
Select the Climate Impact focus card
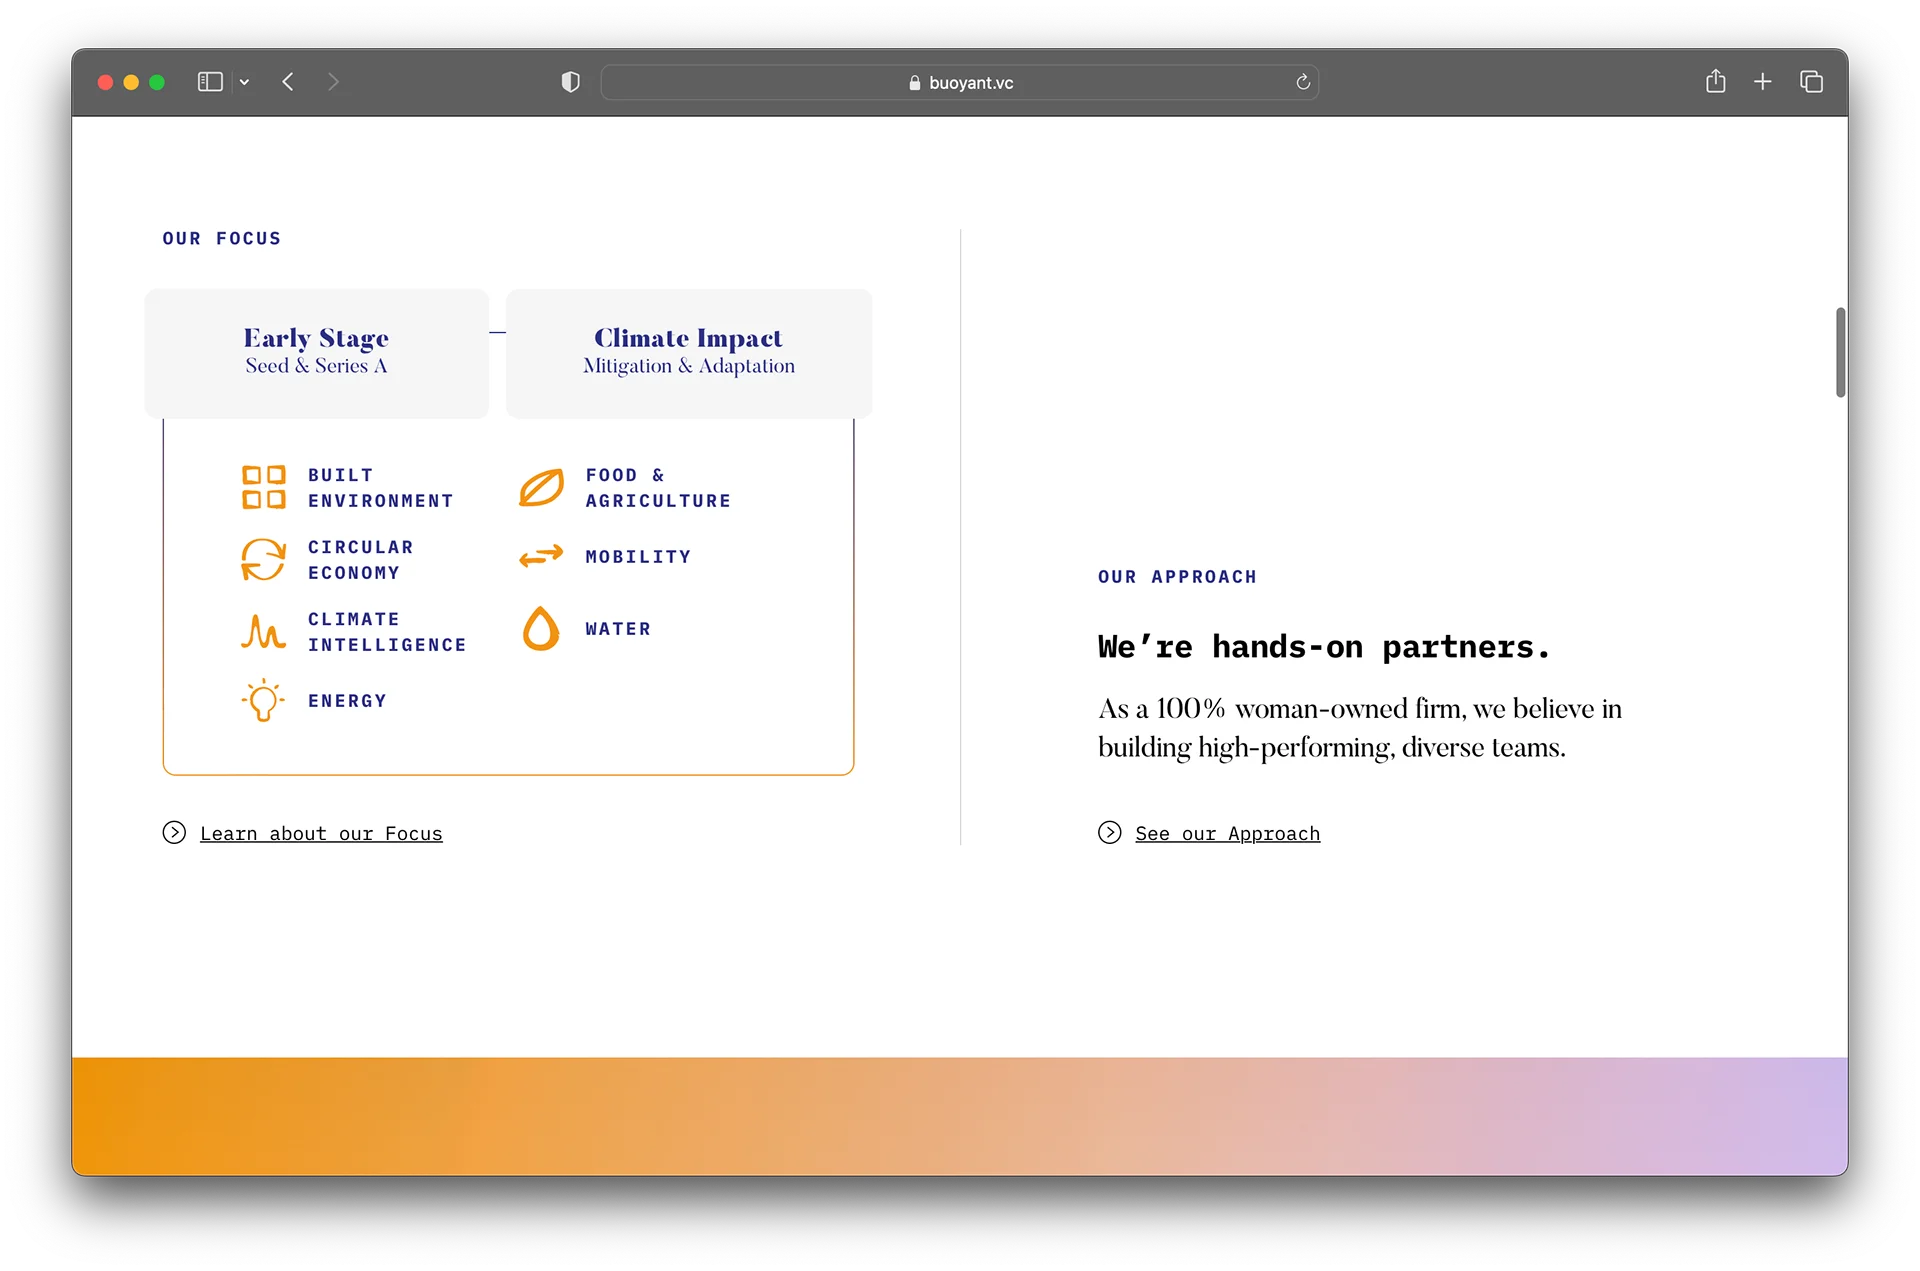(688, 352)
